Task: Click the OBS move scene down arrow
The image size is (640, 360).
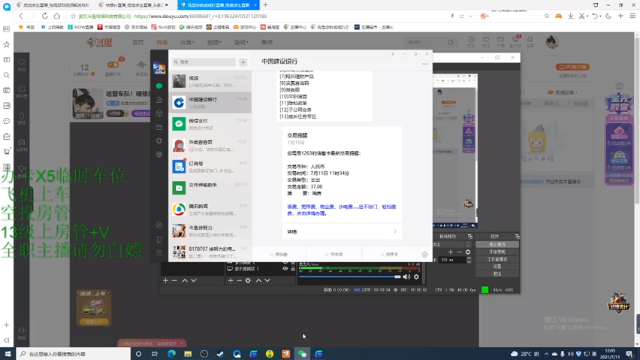Action: [194, 280]
